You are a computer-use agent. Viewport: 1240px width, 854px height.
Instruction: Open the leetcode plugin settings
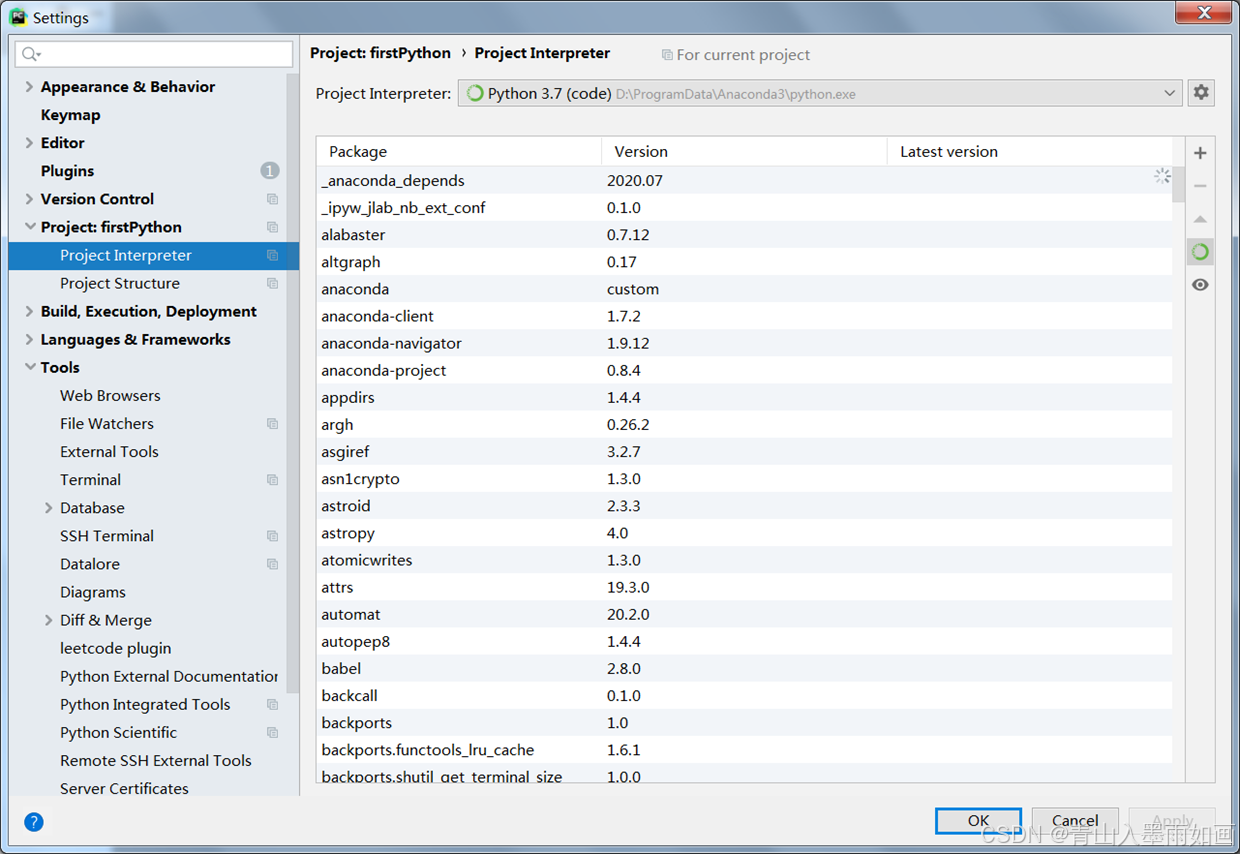[x=115, y=648]
